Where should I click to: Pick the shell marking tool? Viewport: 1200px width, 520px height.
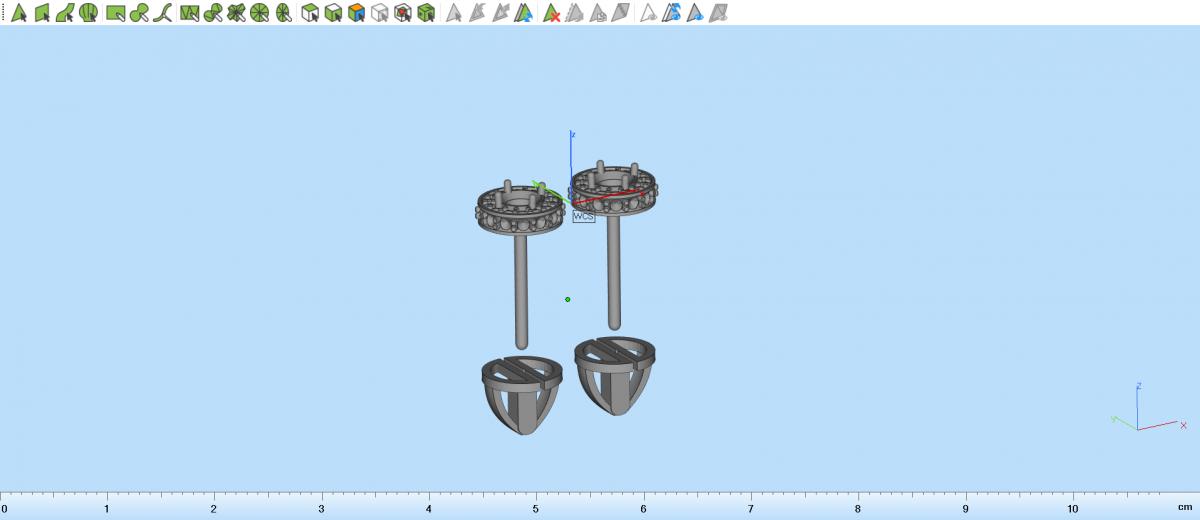click(89, 13)
